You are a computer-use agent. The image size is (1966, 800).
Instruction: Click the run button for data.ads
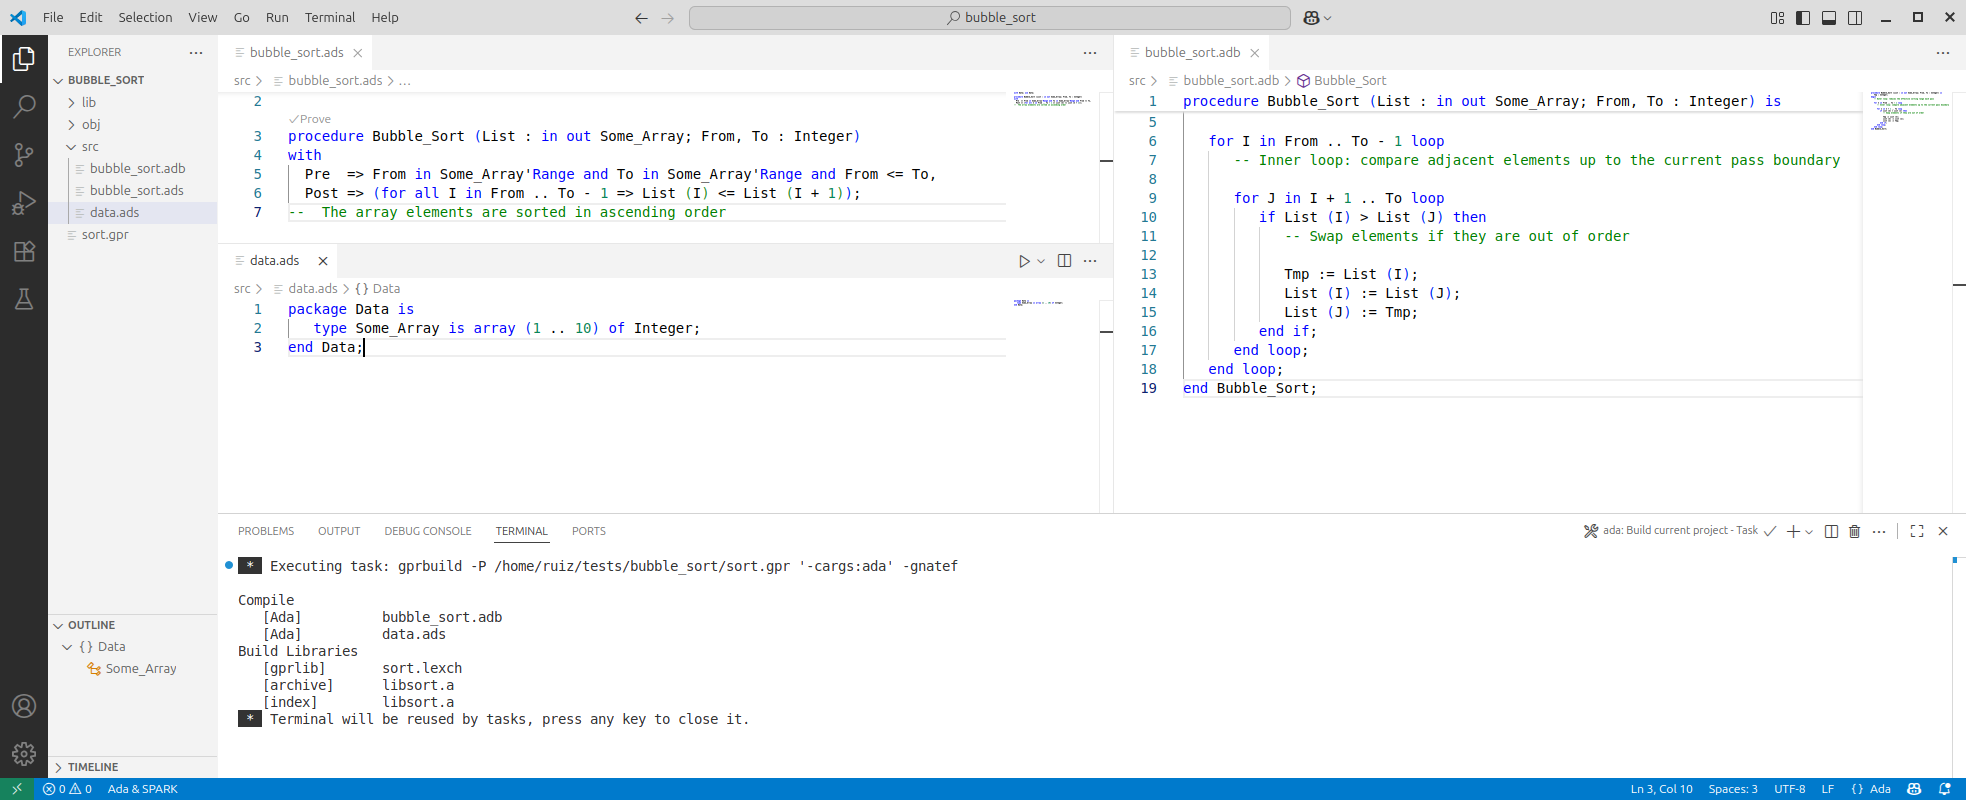1024,261
